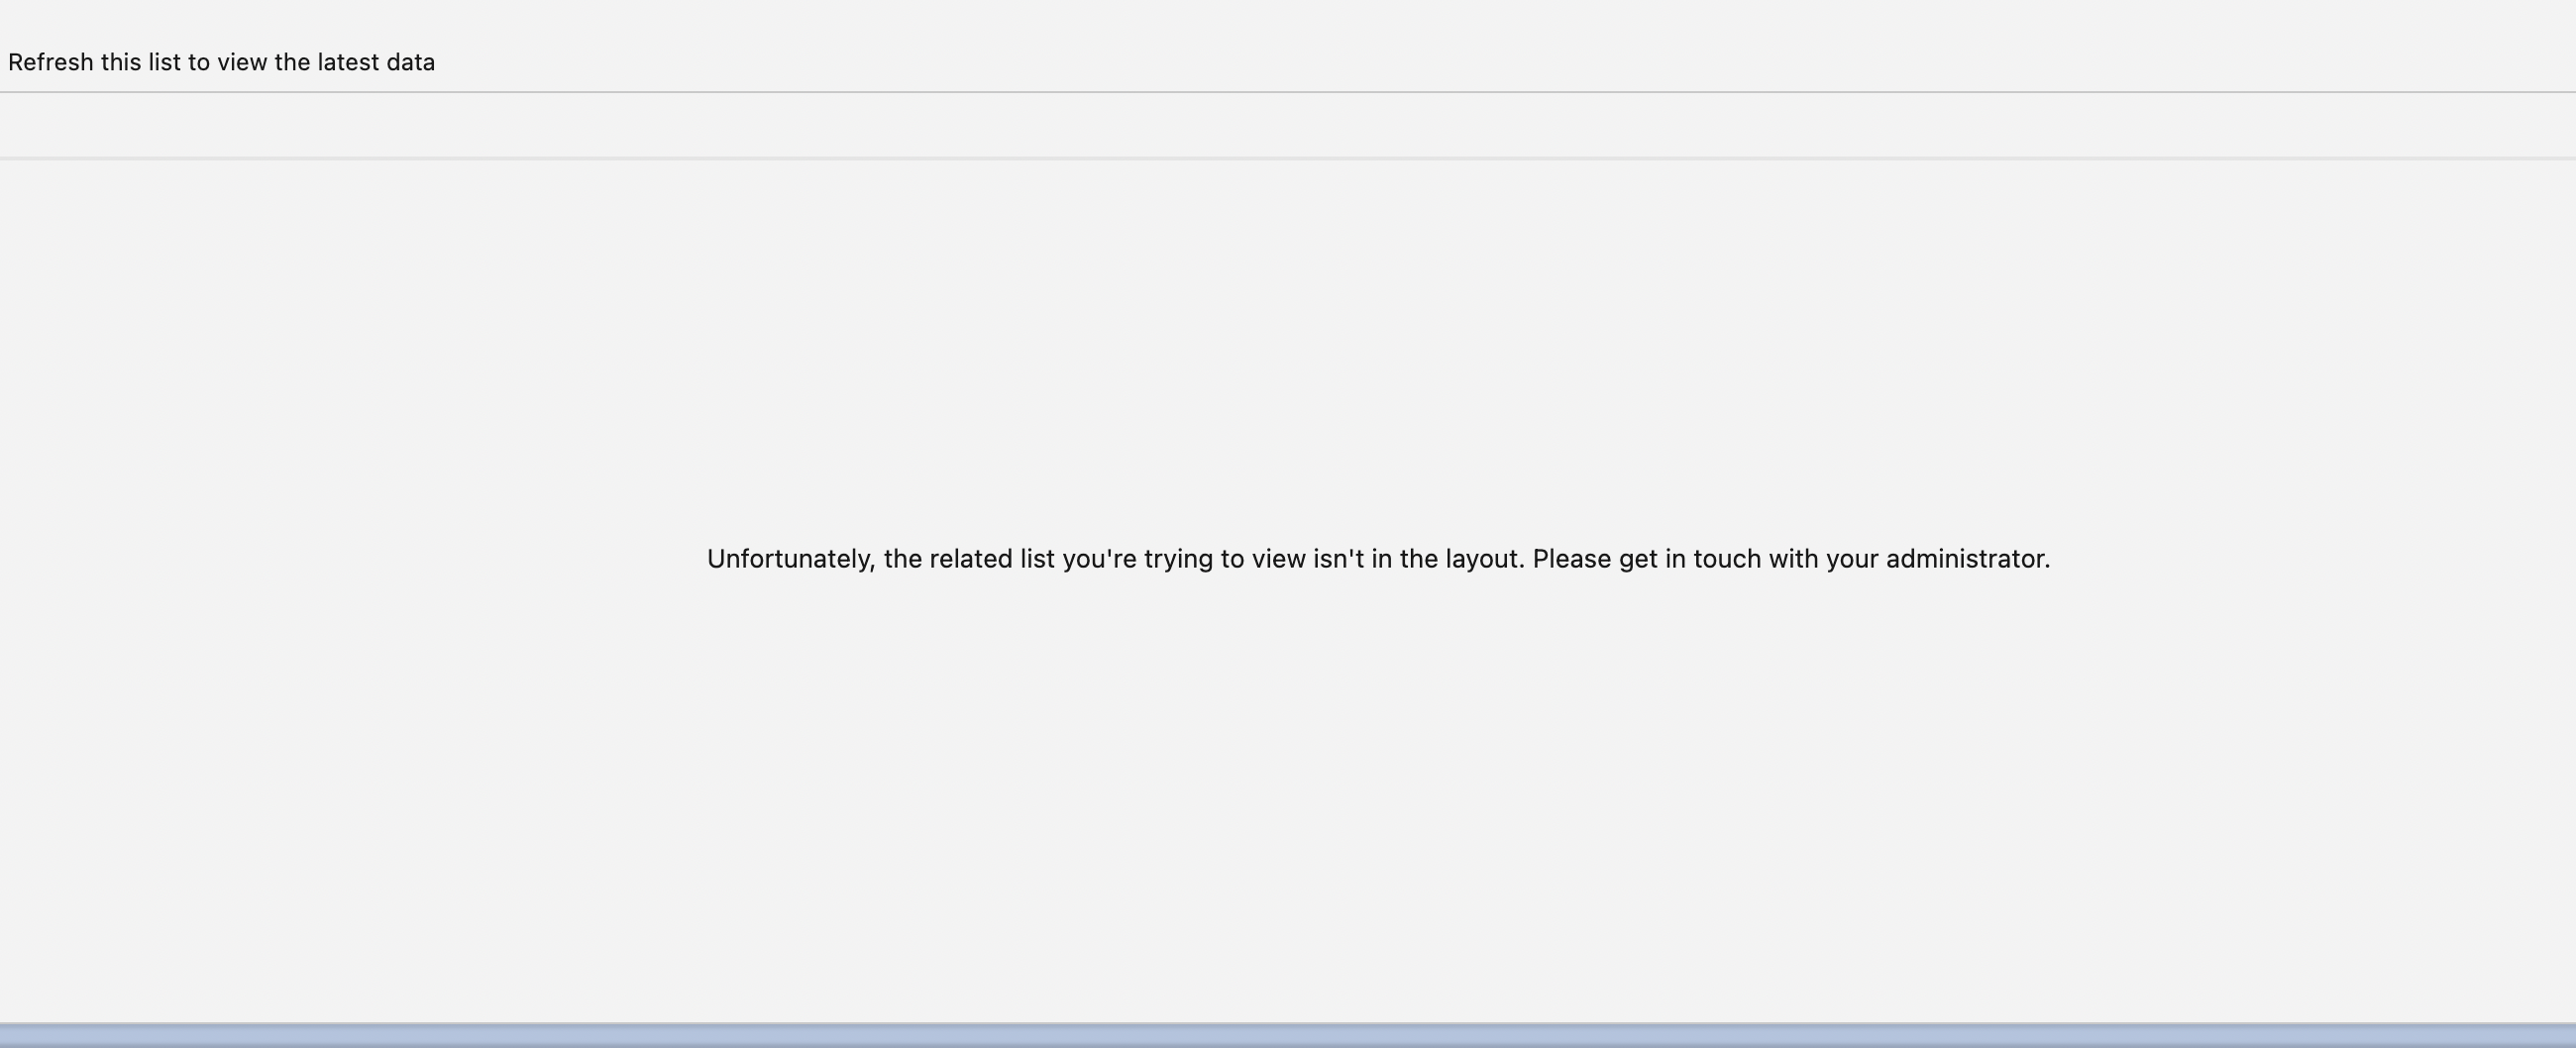
Task: Click the divider line under refresh notice
Action: click(x=1288, y=92)
